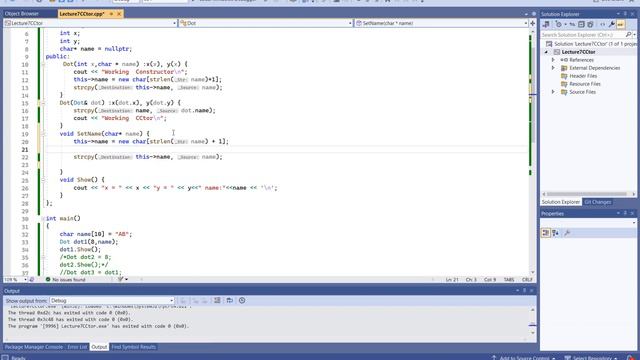Image resolution: width=640 pixels, height=360 pixels.
Task: Click Show All Files icon in Solution Explorer
Action: click(590, 24)
